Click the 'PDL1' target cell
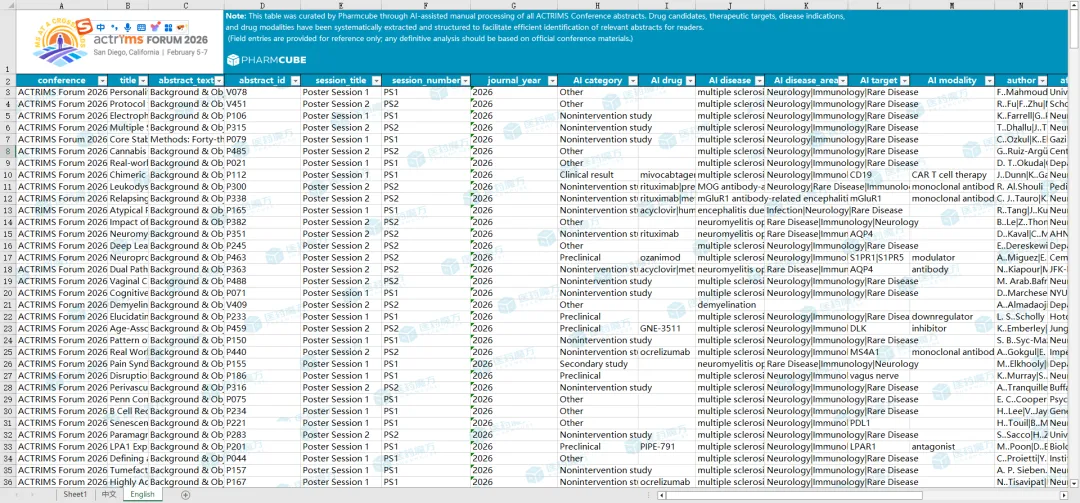 [x=878, y=423]
